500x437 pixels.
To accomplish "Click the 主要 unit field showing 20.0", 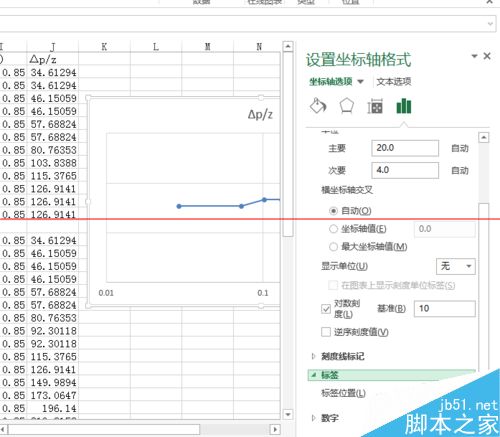I will [405, 148].
